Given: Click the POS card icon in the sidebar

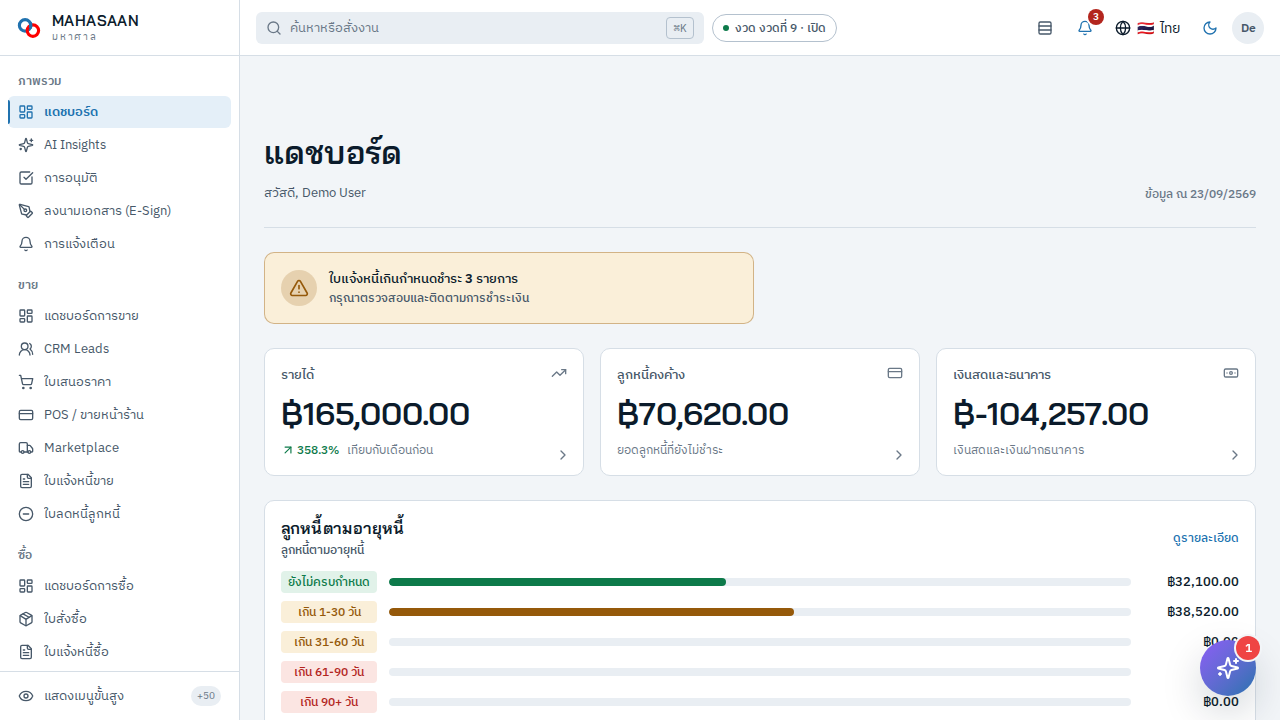Looking at the screenshot, I should [x=26, y=415].
